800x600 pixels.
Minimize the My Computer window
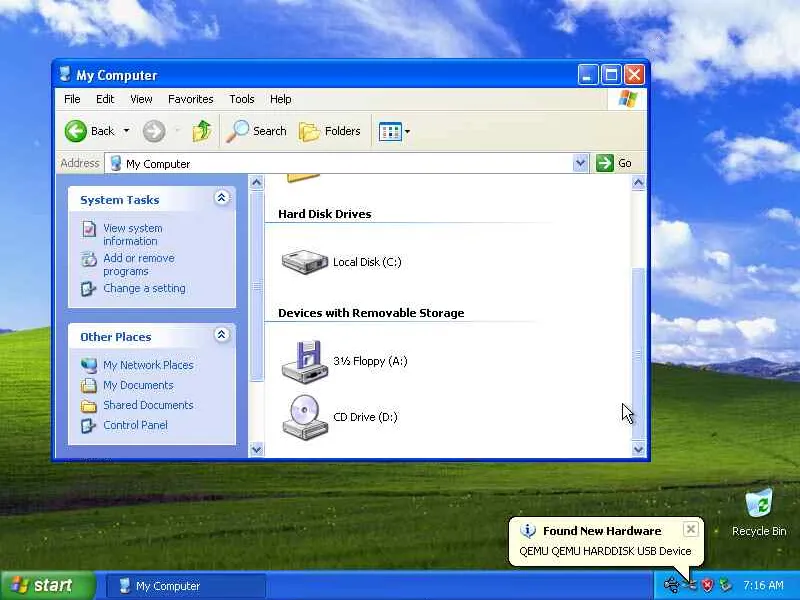(588, 75)
